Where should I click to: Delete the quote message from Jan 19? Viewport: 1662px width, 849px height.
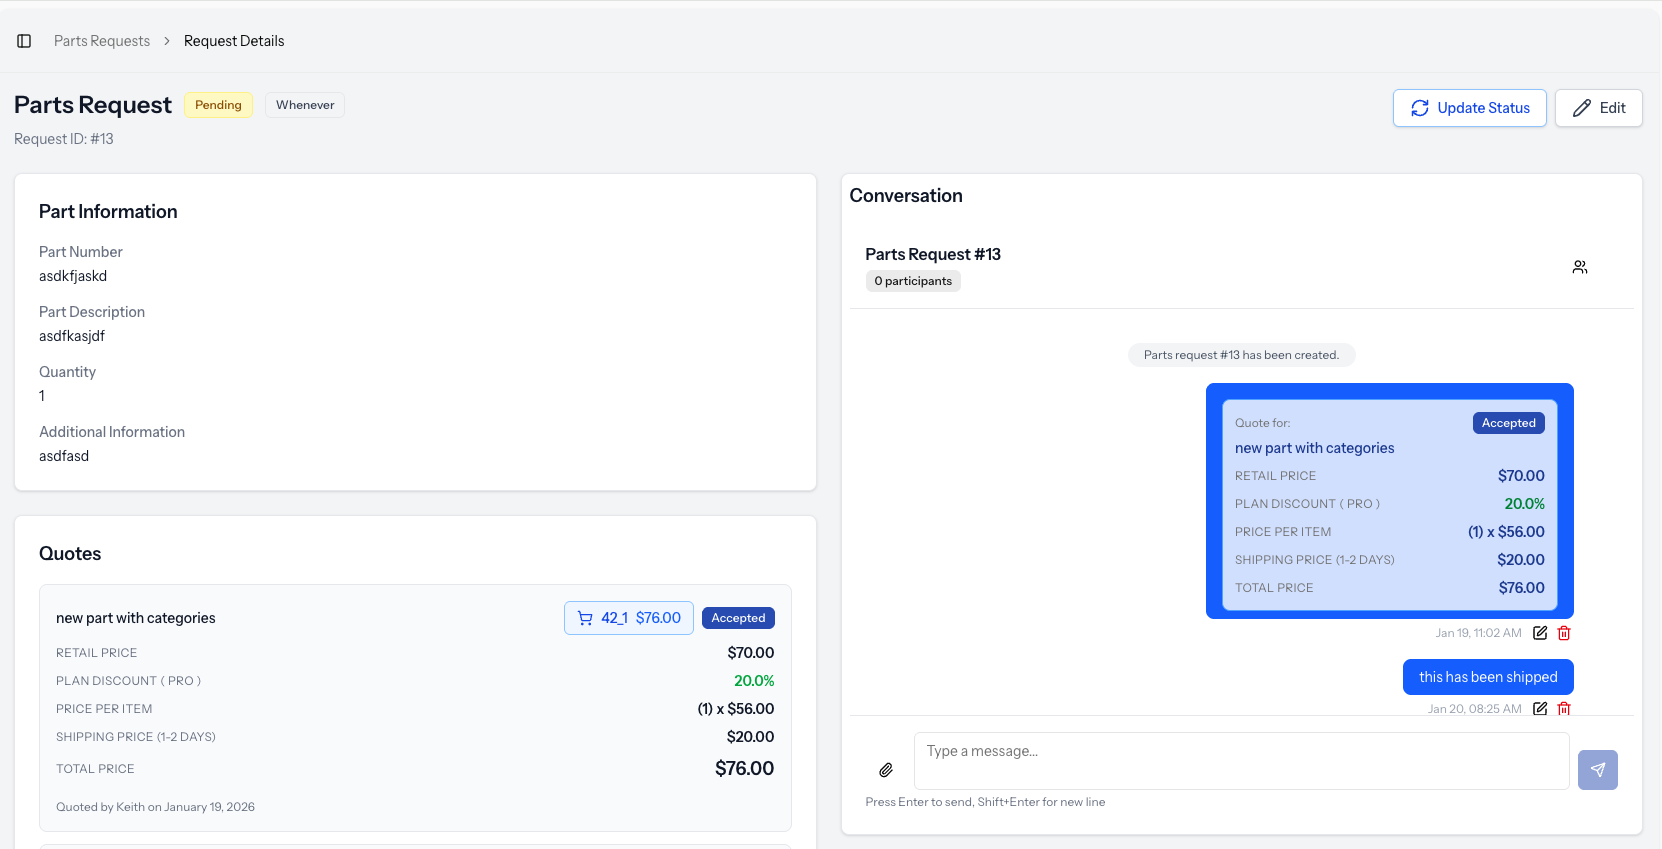[x=1564, y=633]
